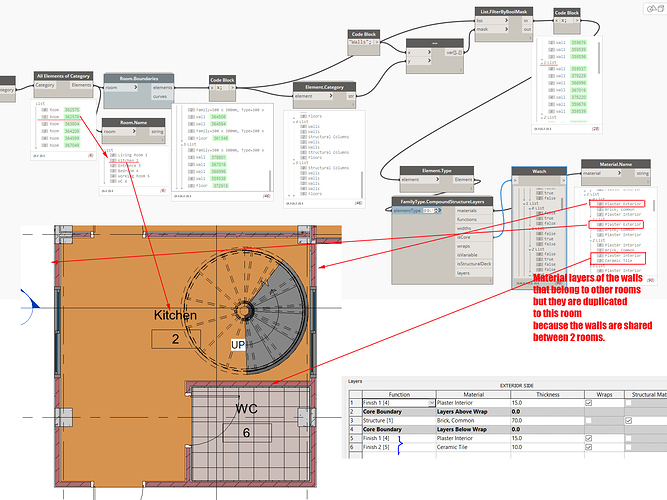The width and height of the screenshot is (667, 500).
Task: Click the Material column header
Action: (473, 394)
